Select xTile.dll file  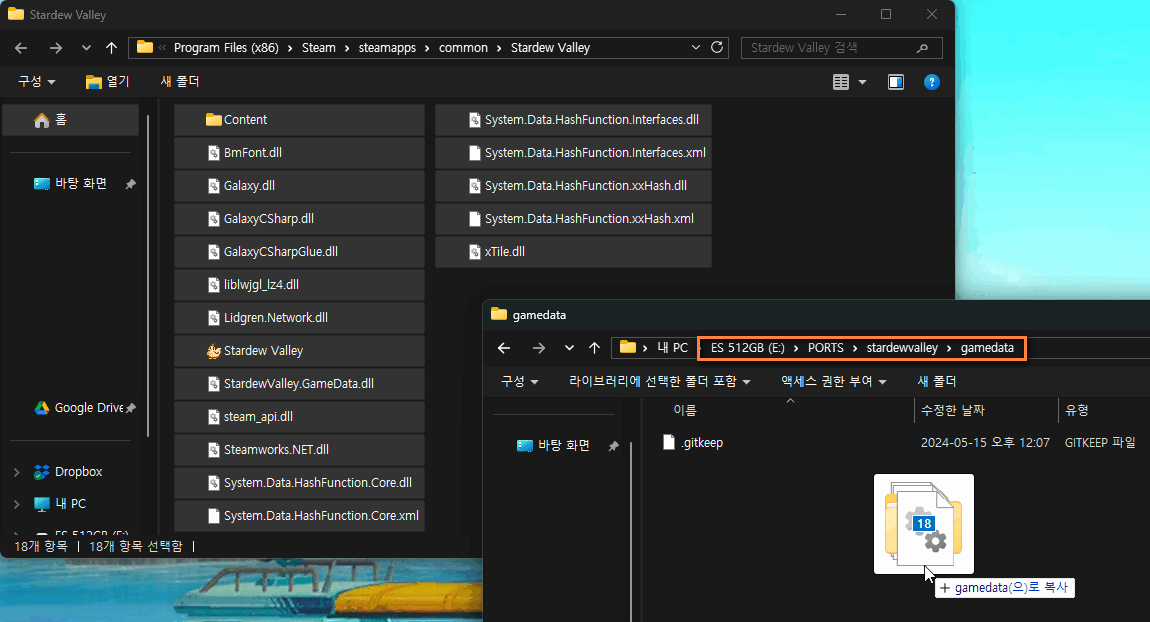click(574, 252)
